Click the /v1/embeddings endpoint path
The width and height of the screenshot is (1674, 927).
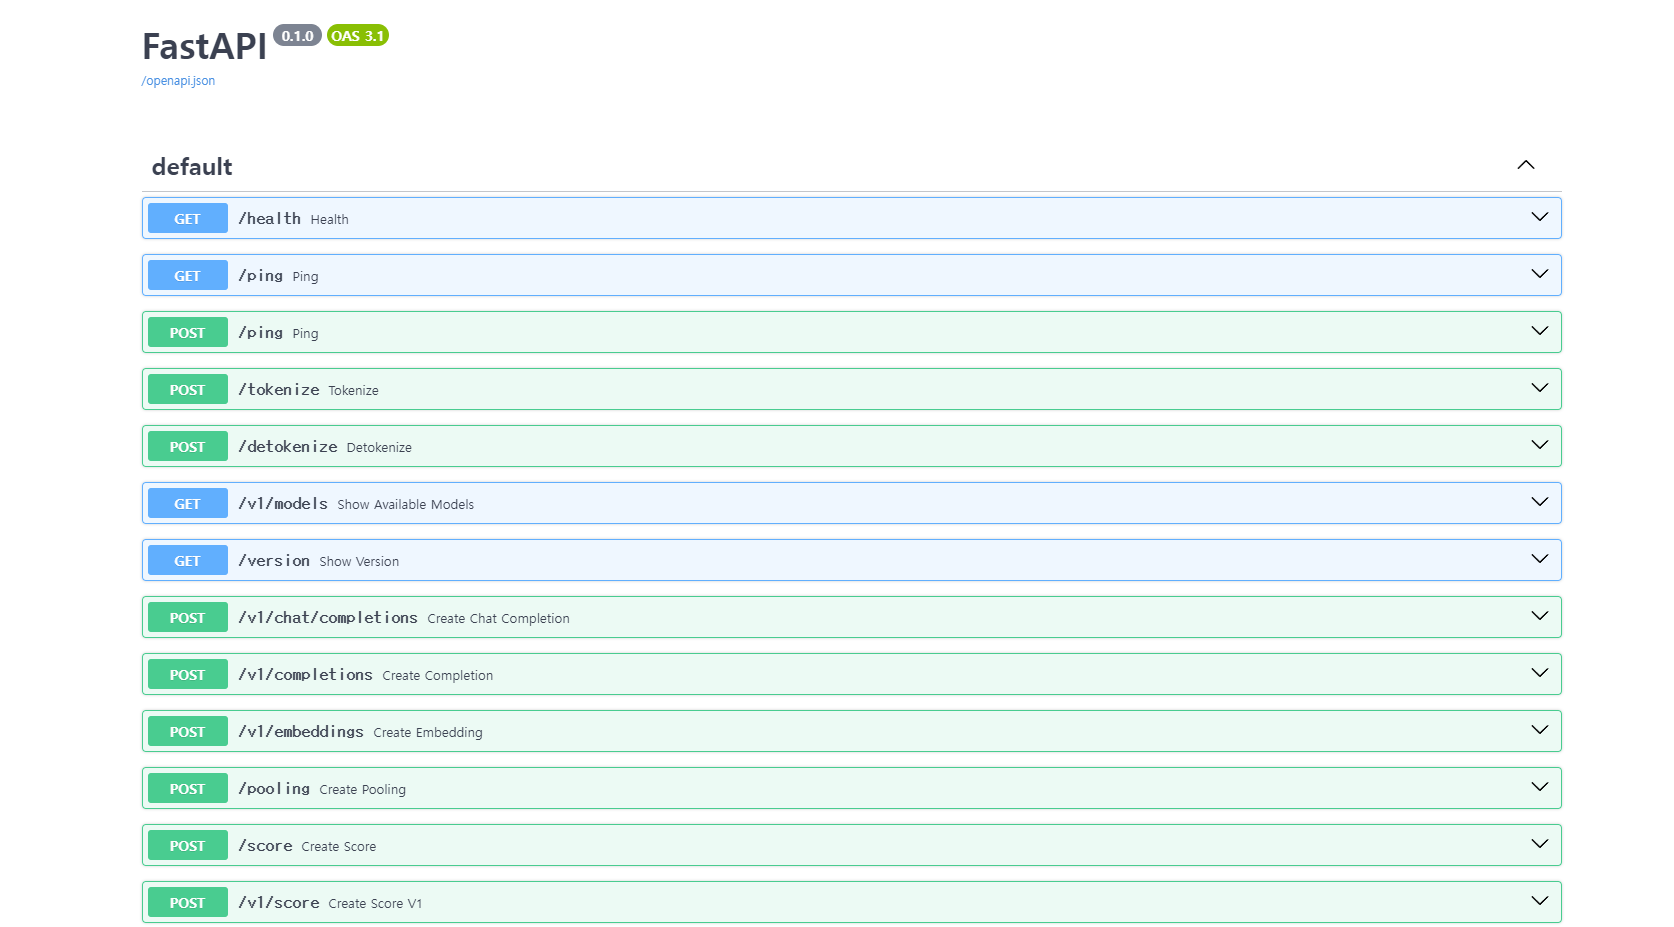(x=301, y=731)
